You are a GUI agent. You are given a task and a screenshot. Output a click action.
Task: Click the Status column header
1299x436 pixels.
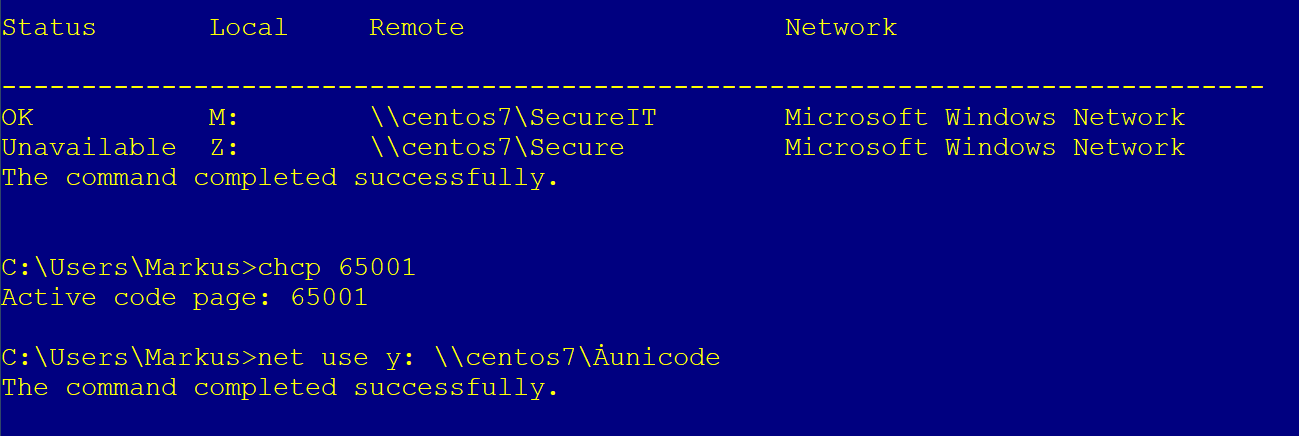(x=49, y=28)
